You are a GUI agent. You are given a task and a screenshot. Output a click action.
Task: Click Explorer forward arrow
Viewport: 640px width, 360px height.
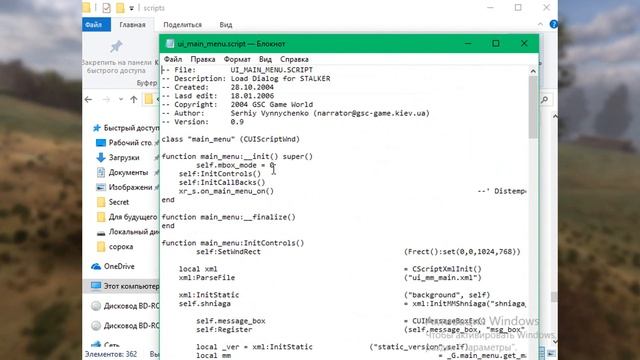pyautogui.click(x=106, y=99)
